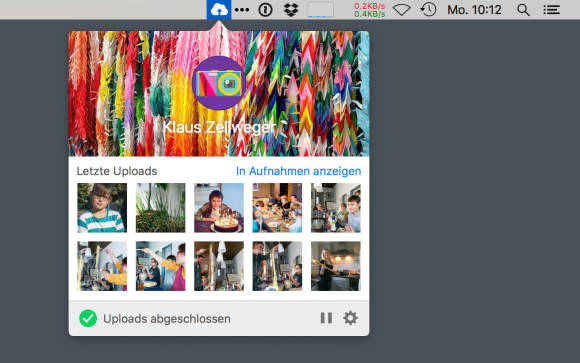The width and height of the screenshot is (580, 363).
Task: Open the fourth thumbnail in second row
Action: pyautogui.click(x=277, y=266)
